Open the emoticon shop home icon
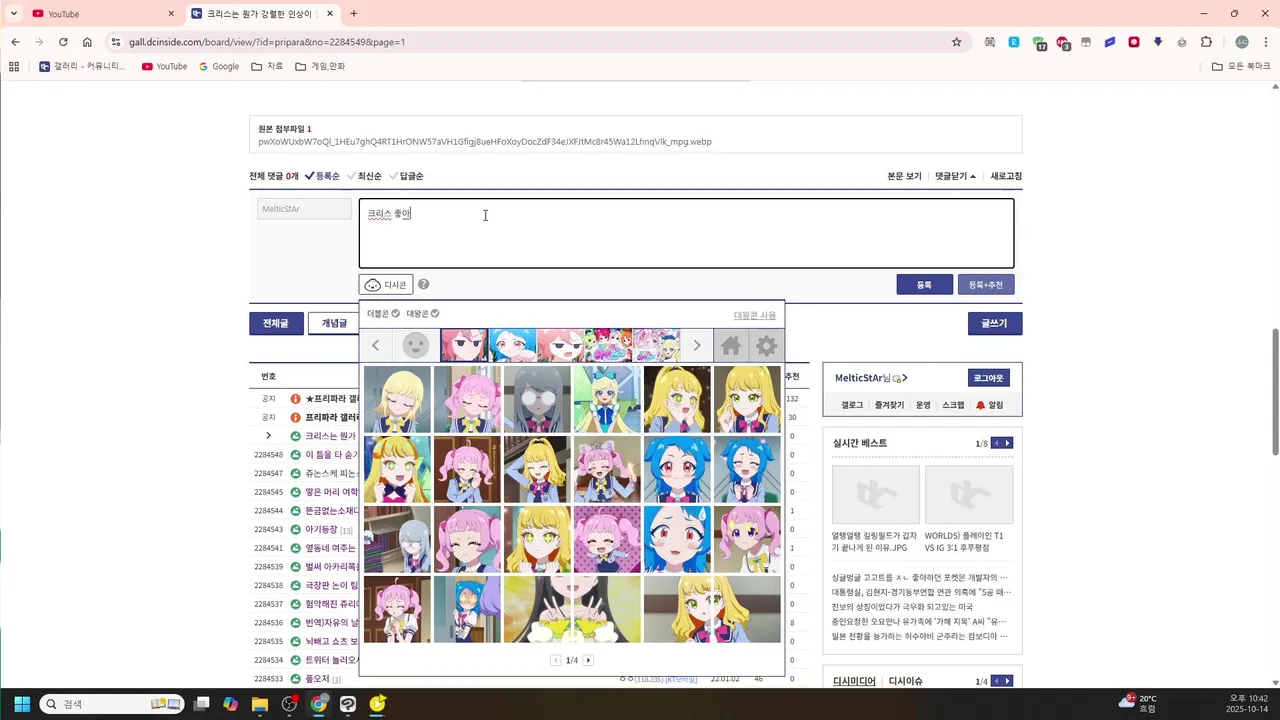This screenshot has height=720, width=1280. (731, 346)
